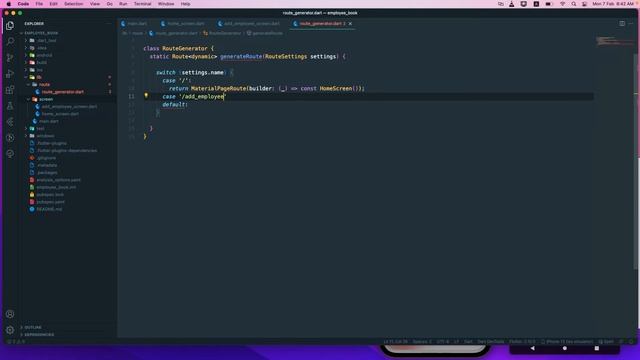Screen dimensions: 640x360
Task: Open the Extensions view
Action: click(x=10, y=90)
